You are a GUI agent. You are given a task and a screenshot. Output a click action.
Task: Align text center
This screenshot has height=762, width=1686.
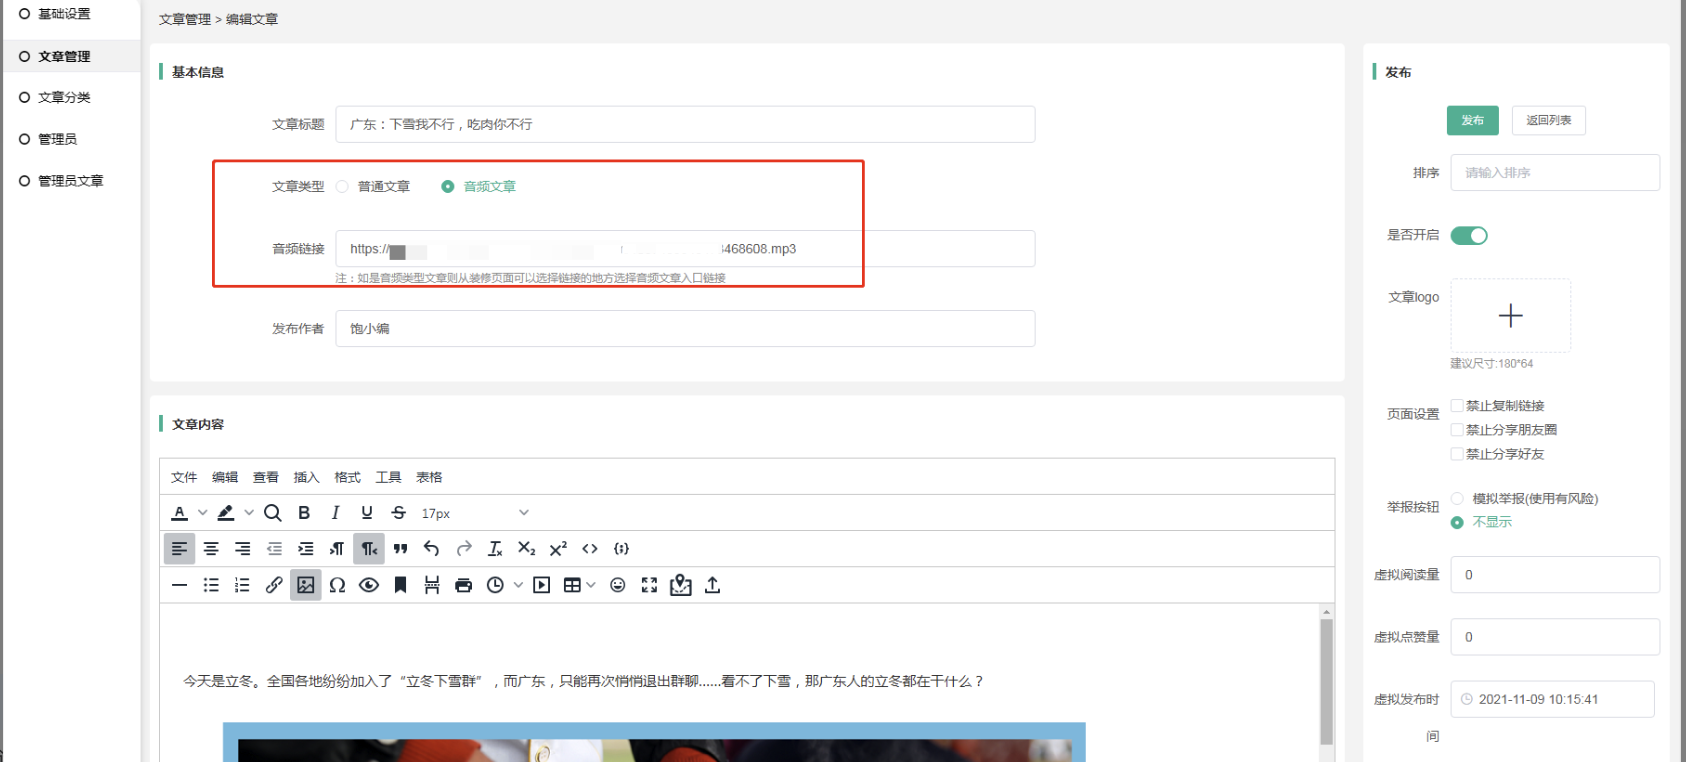(211, 549)
